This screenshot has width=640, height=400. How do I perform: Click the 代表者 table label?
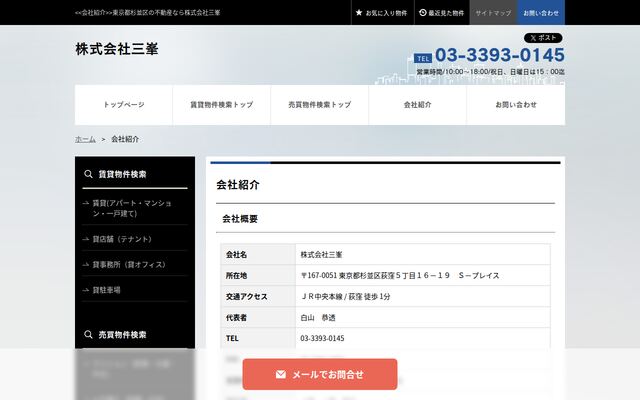coord(236,318)
